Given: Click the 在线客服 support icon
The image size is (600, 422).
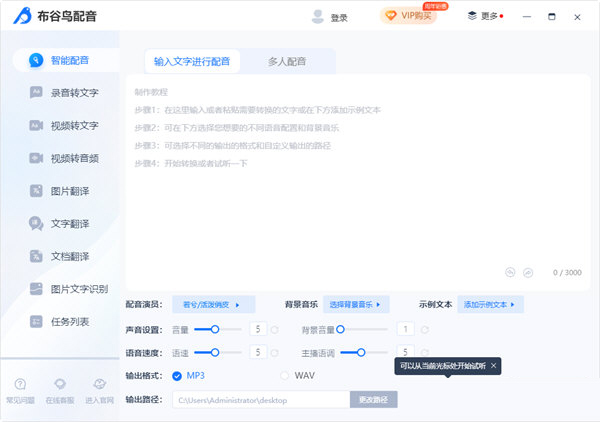Looking at the screenshot, I should tap(59, 388).
